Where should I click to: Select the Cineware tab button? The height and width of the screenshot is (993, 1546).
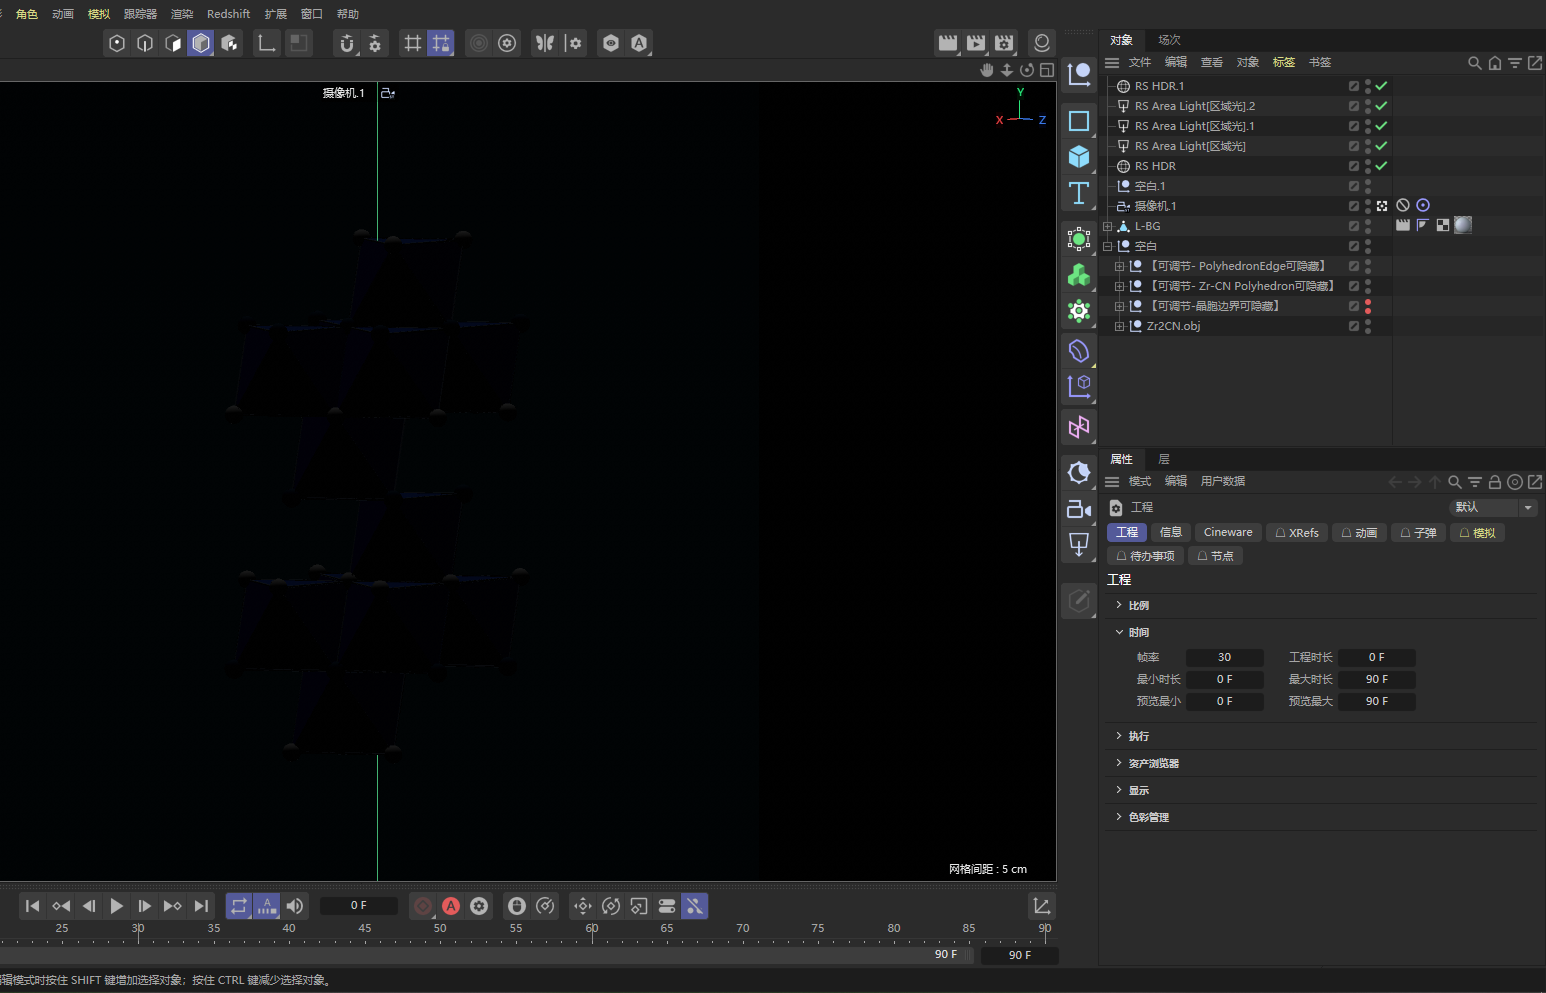pos(1227,532)
